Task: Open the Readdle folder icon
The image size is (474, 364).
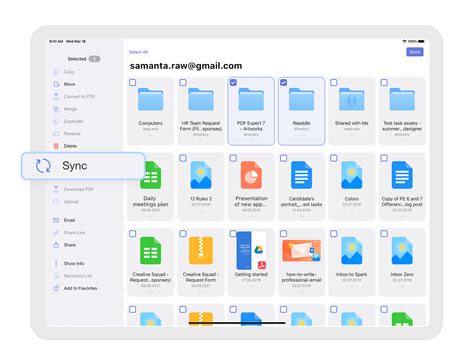Action: coord(301,99)
